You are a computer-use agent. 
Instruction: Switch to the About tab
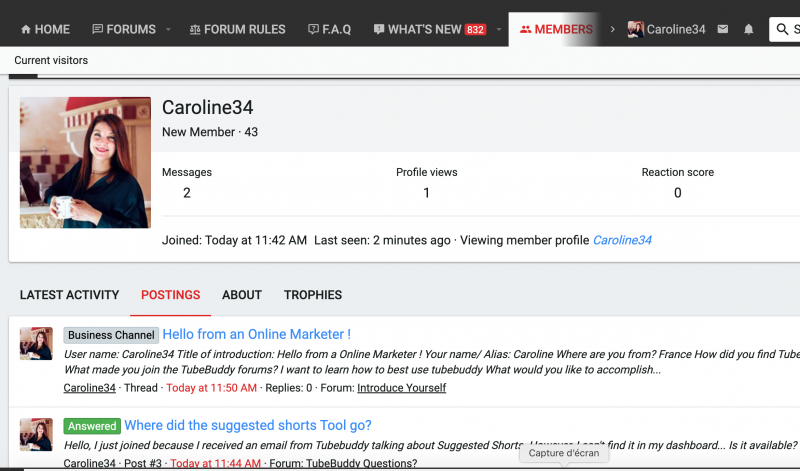coord(242,295)
